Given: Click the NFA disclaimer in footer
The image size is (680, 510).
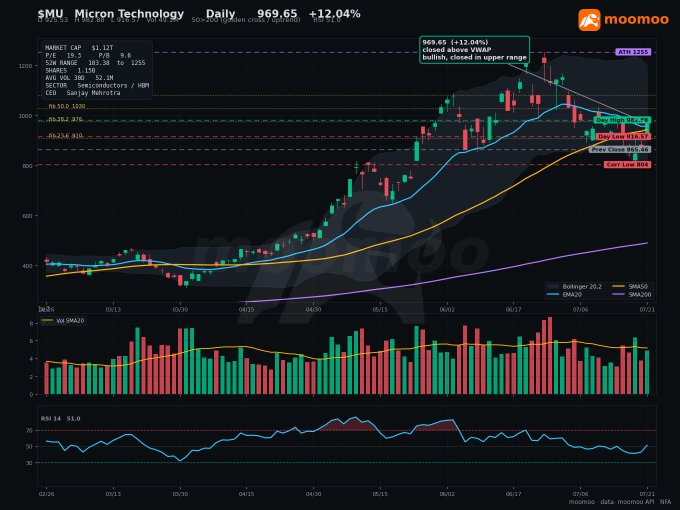Looking at the screenshot, I should 665,502.
